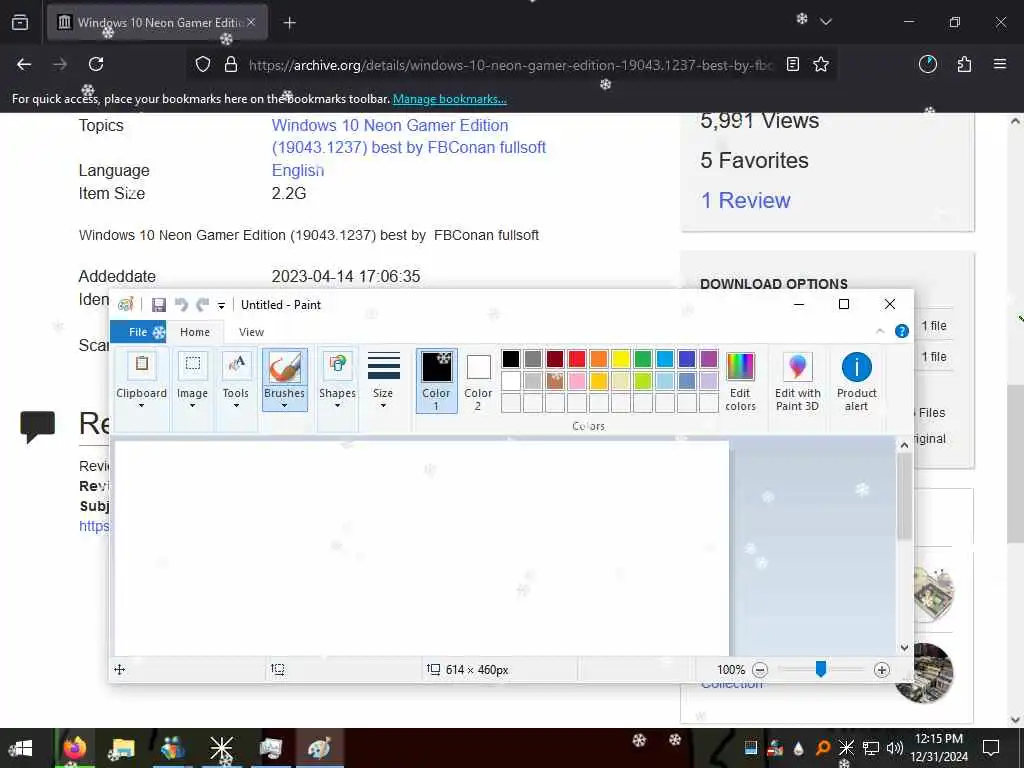Switch to the Home ribbon tab
The width and height of the screenshot is (1024, 768).
195,332
